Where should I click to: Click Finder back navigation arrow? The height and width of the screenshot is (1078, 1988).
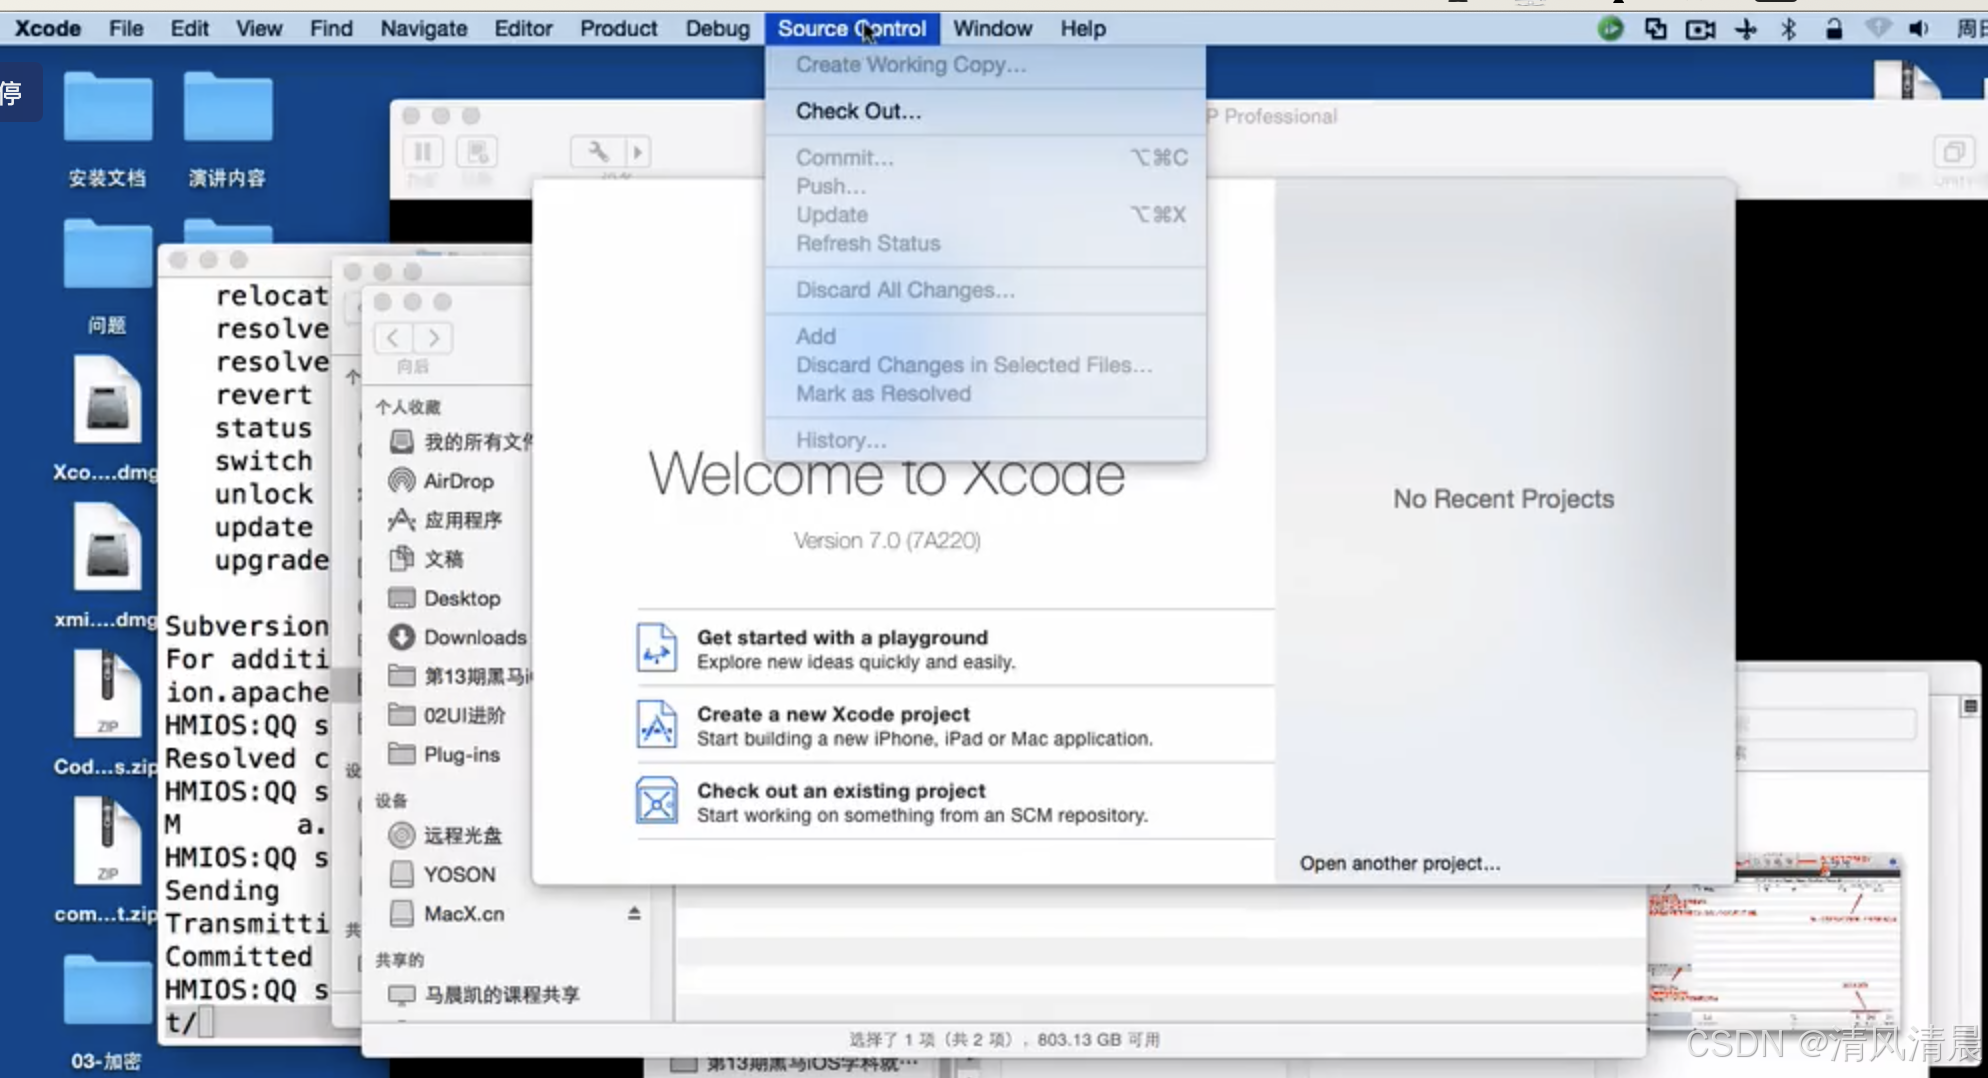click(x=393, y=338)
